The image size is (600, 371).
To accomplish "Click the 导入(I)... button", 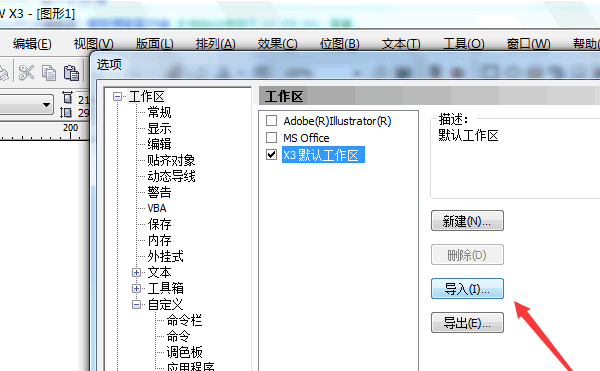I will pos(467,288).
